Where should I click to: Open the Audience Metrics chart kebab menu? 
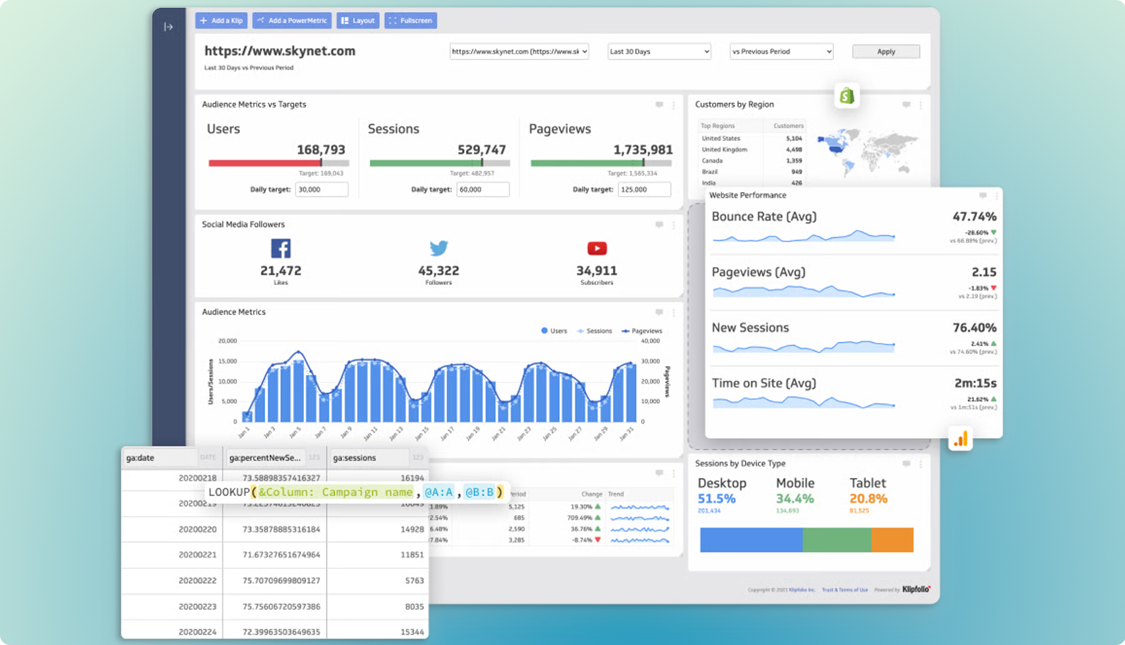pos(674,312)
